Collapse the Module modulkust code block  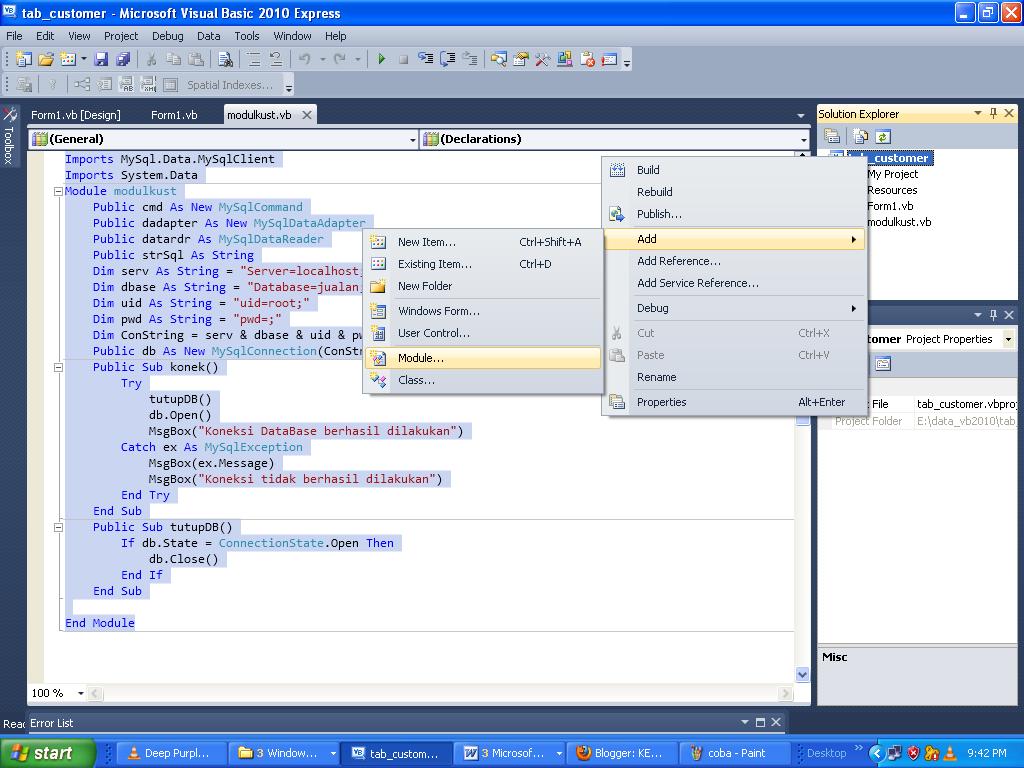[x=58, y=191]
